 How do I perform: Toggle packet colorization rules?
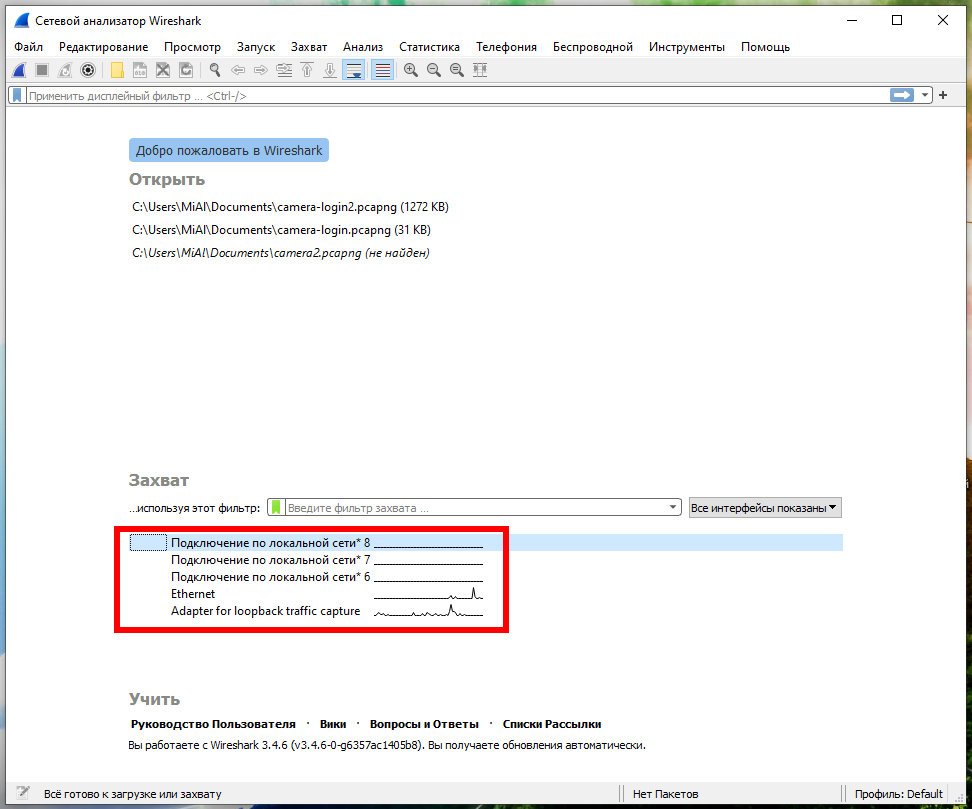pyautogui.click(x=382, y=70)
